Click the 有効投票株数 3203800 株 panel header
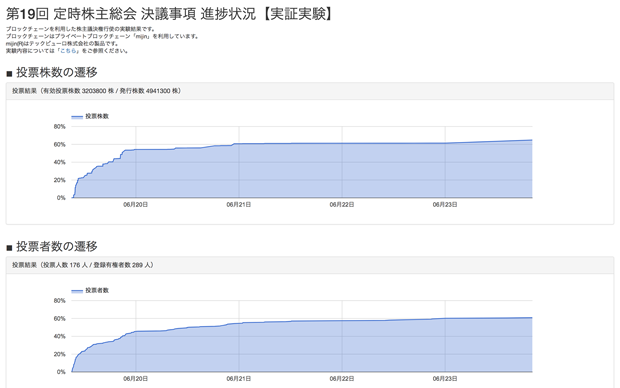Viewport: 620px width, 388px height. click(310, 91)
